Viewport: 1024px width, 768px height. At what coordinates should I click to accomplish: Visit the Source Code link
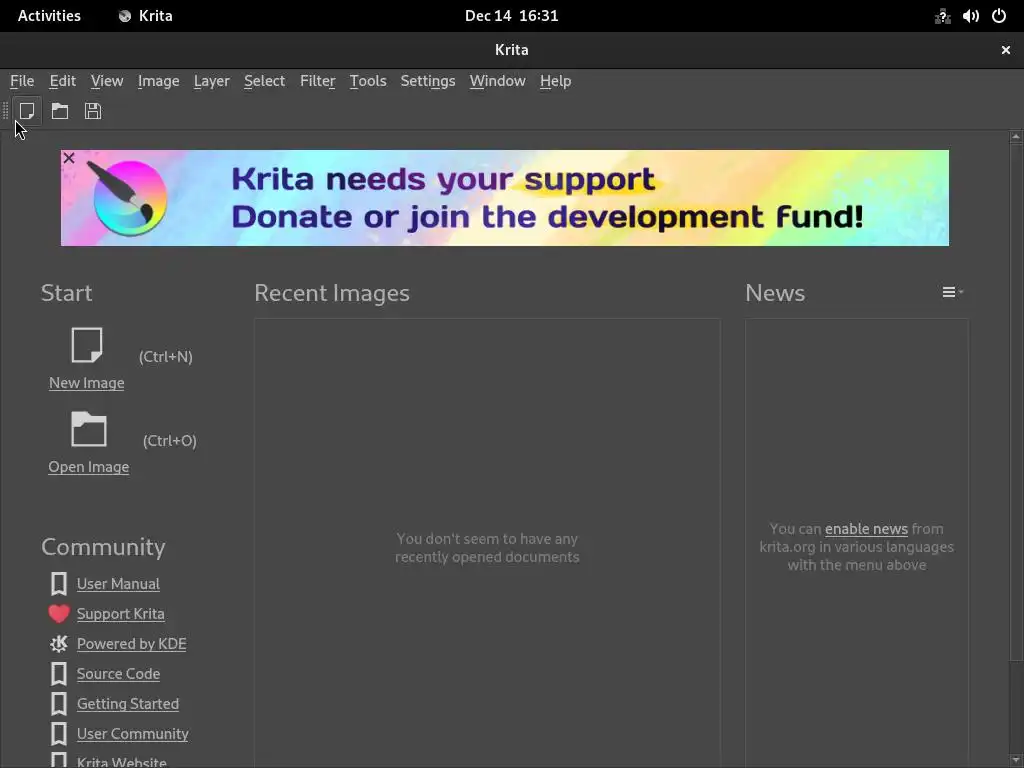118,674
